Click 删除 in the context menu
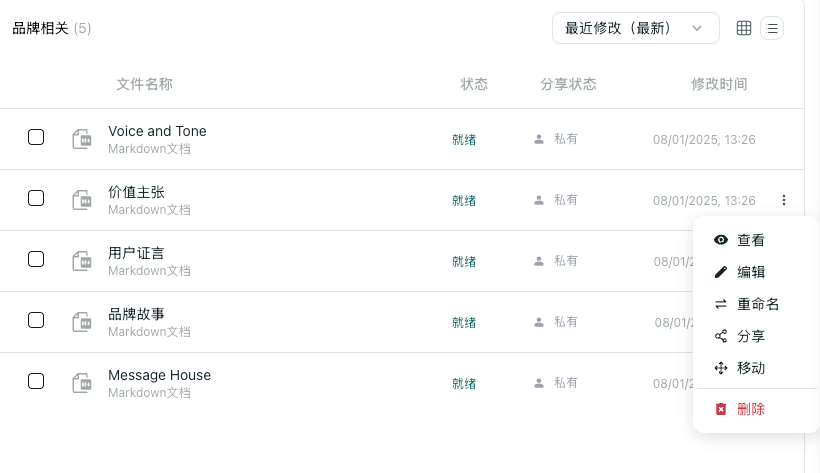 point(751,409)
